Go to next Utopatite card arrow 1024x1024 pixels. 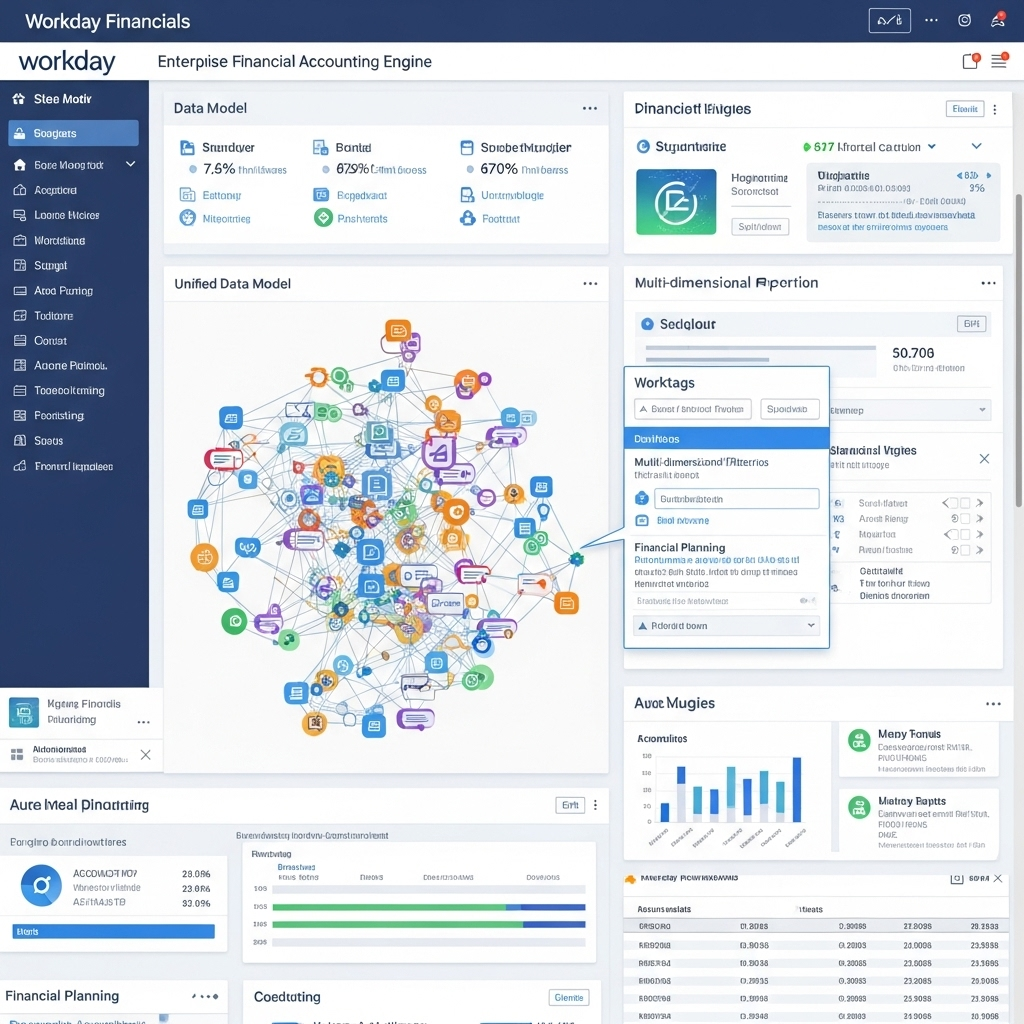989,175
